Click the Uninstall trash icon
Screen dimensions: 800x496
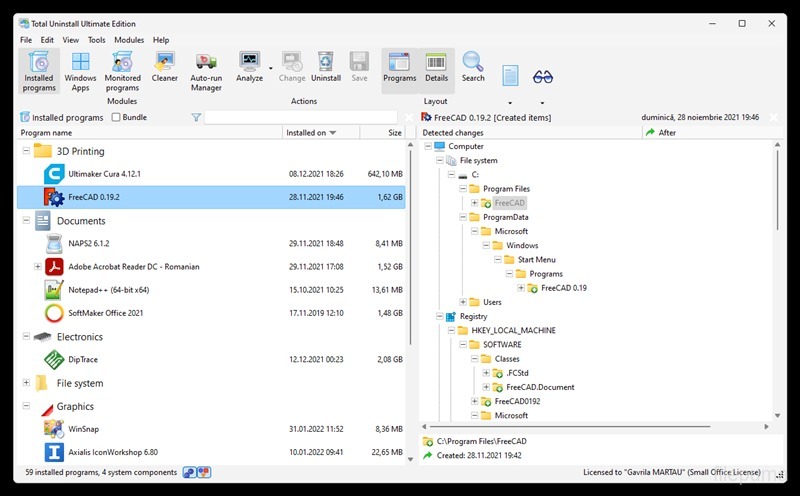(x=325, y=67)
